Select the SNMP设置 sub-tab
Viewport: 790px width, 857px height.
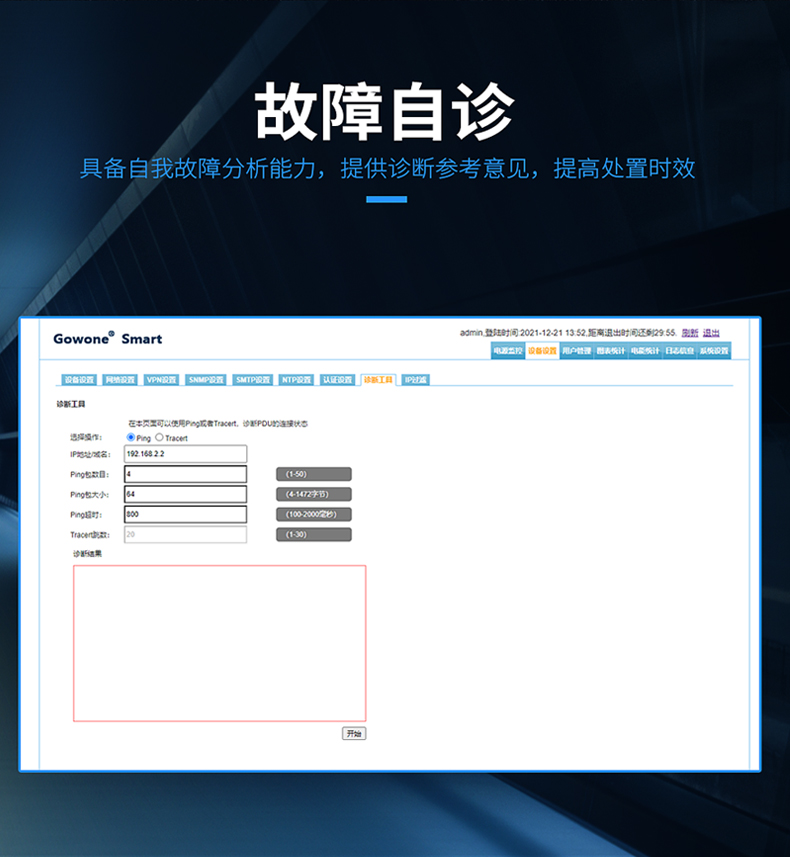206,380
